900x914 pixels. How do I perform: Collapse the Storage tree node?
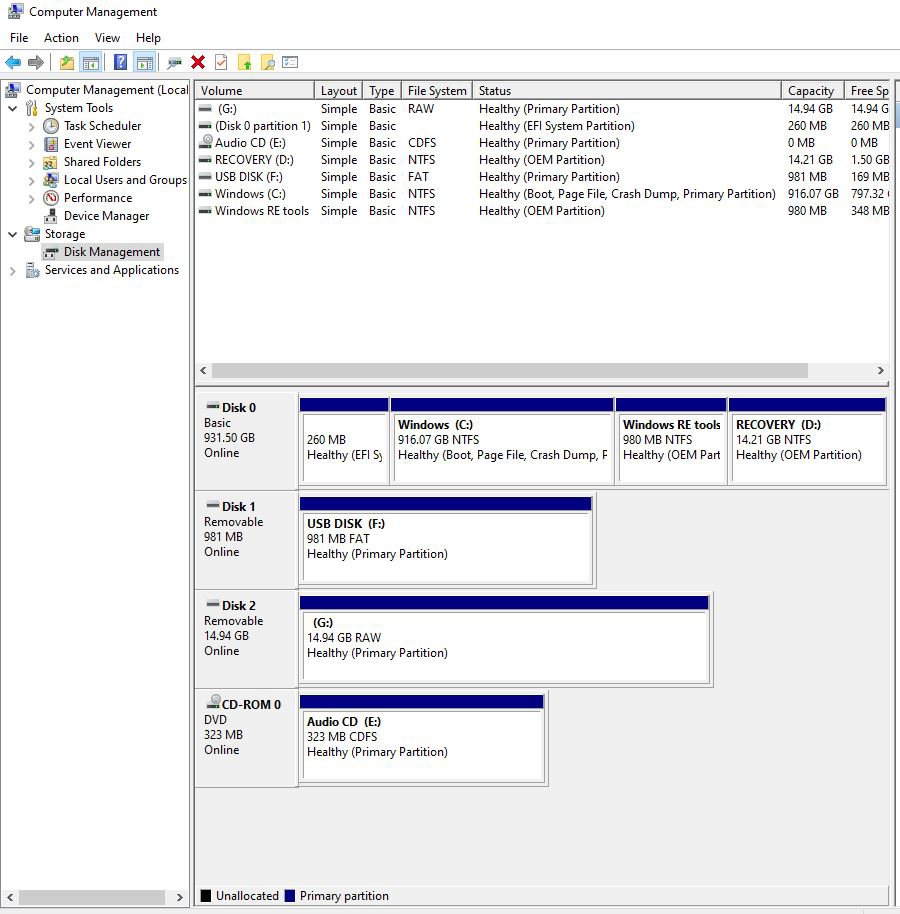tap(12, 234)
